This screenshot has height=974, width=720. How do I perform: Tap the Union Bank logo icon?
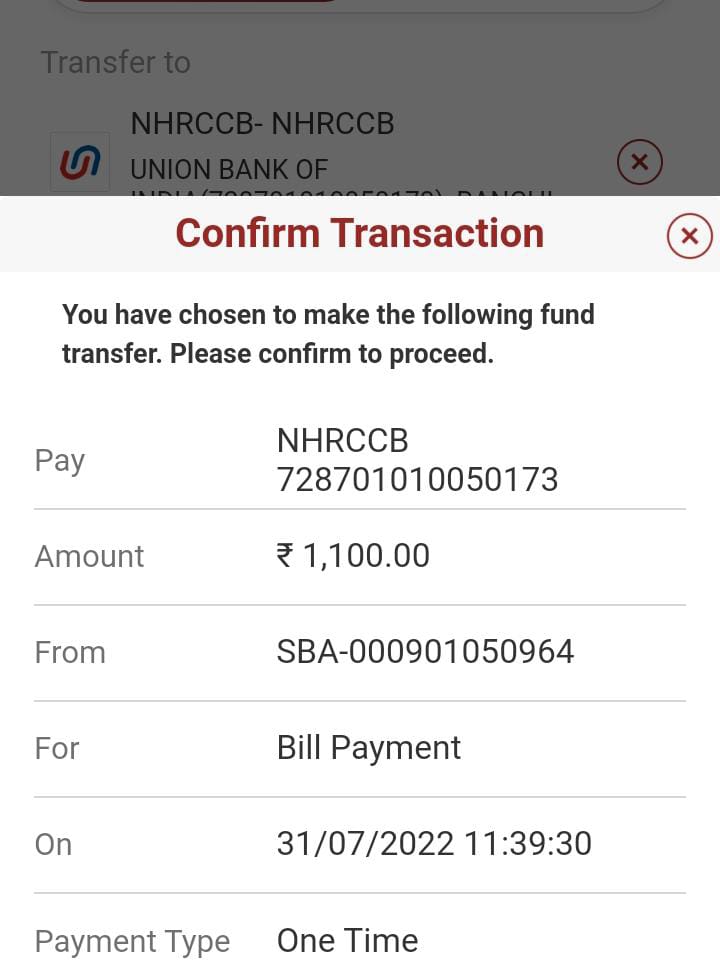pyautogui.click(x=80, y=162)
